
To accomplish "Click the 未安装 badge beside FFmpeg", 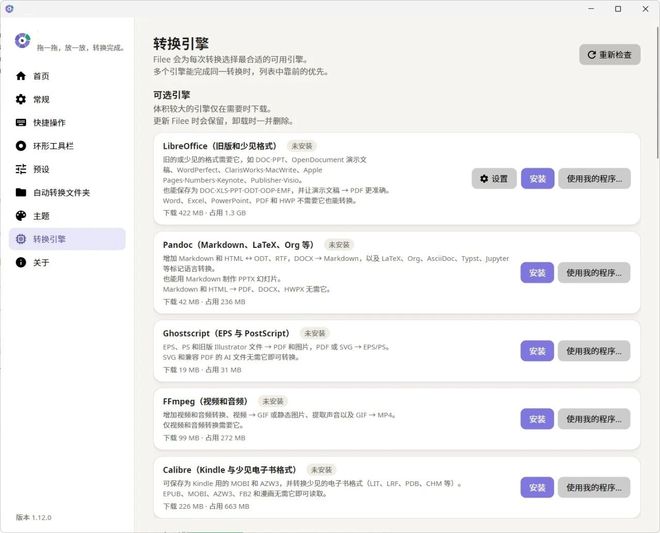I will pyautogui.click(x=273, y=401).
